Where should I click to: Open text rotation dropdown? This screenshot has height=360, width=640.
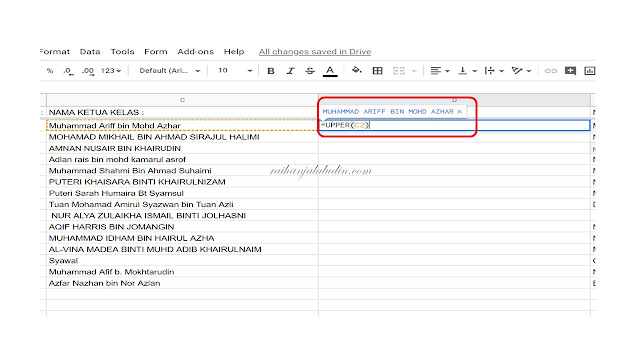[x=521, y=71]
